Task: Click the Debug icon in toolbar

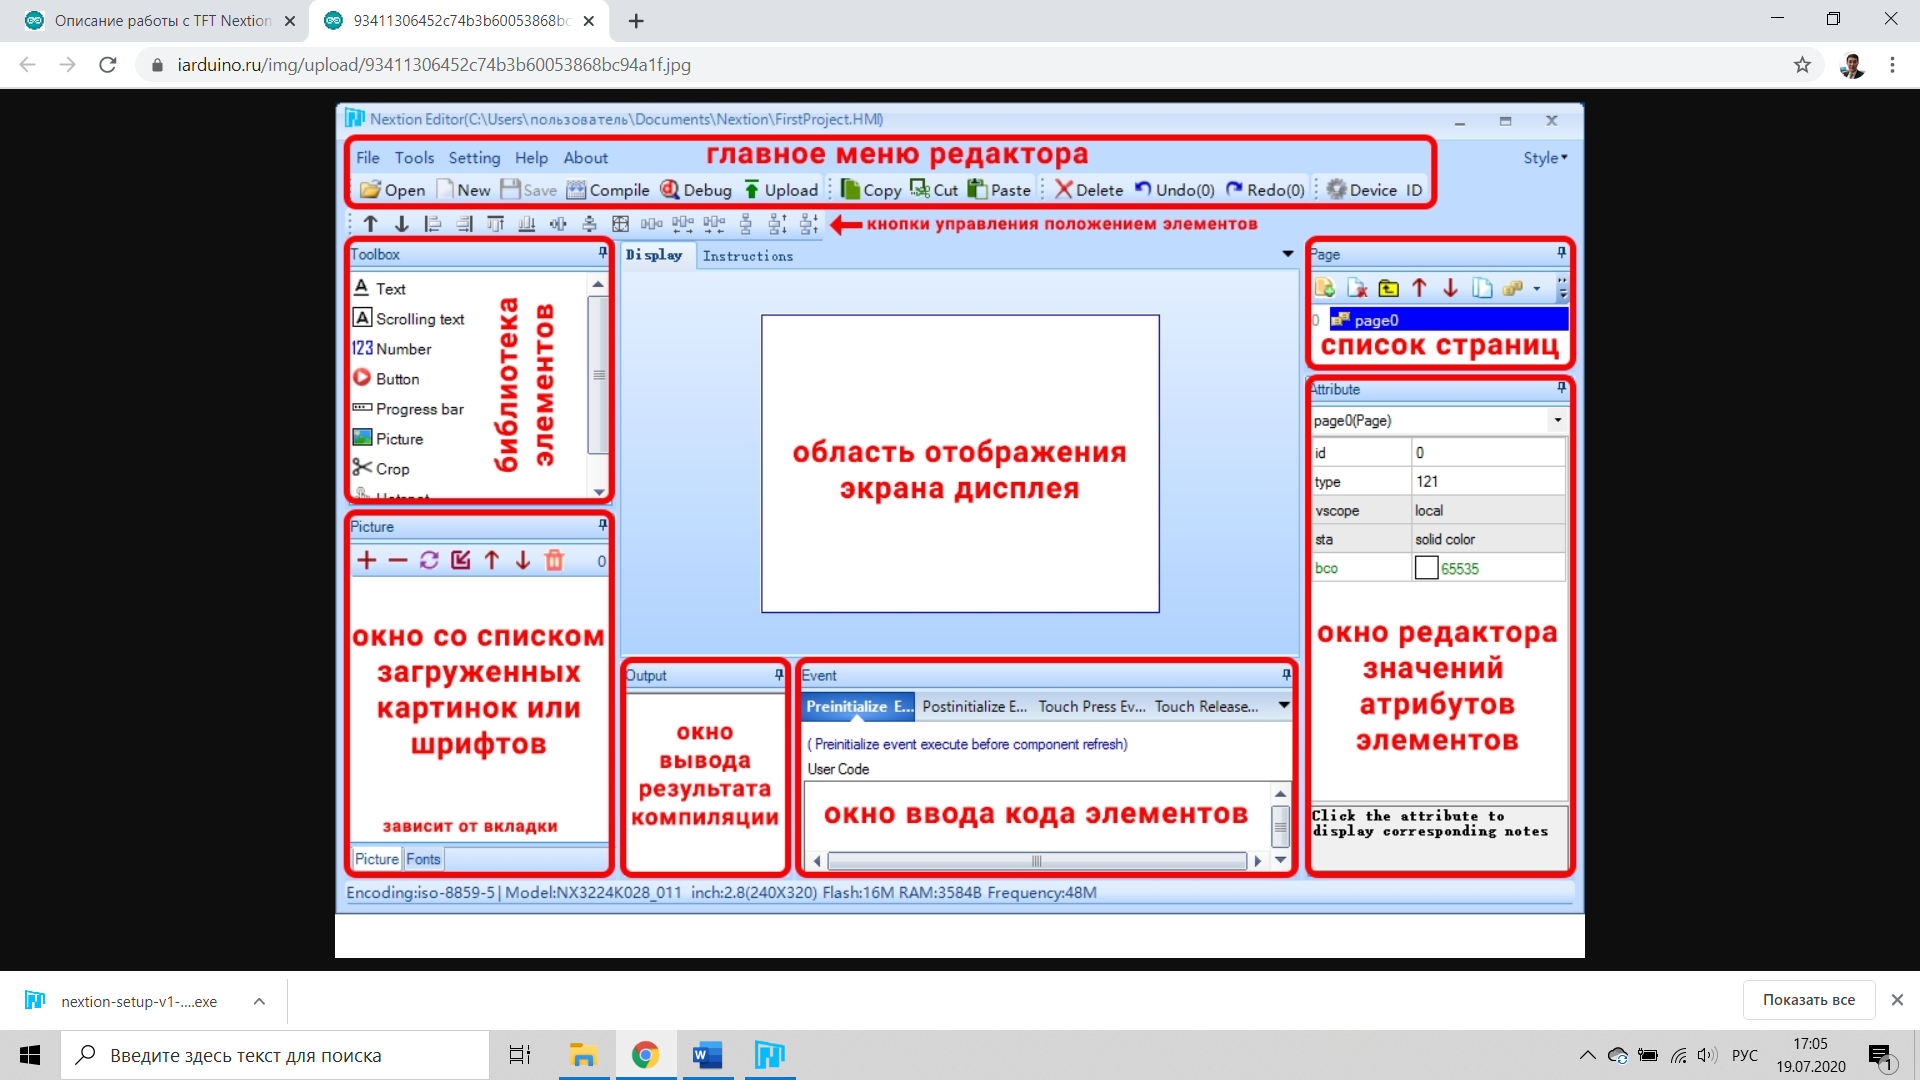Action: pos(670,190)
